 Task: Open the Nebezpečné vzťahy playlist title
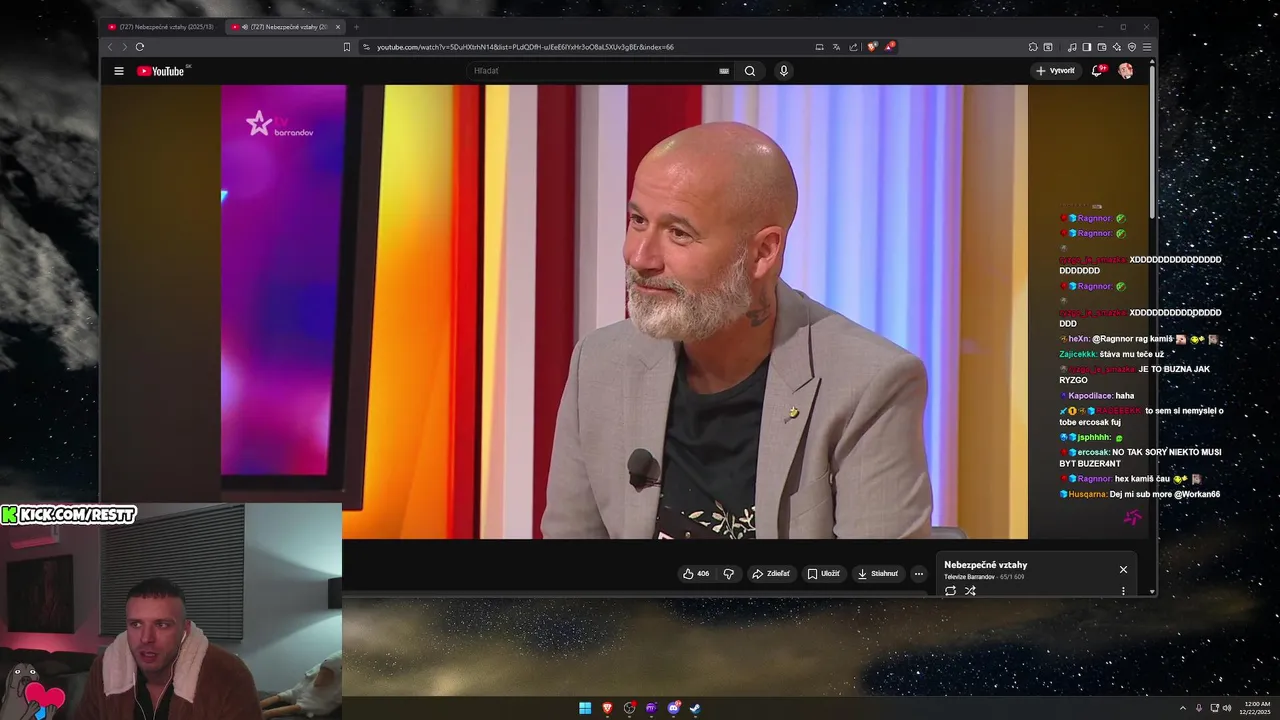(x=985, y=565)
